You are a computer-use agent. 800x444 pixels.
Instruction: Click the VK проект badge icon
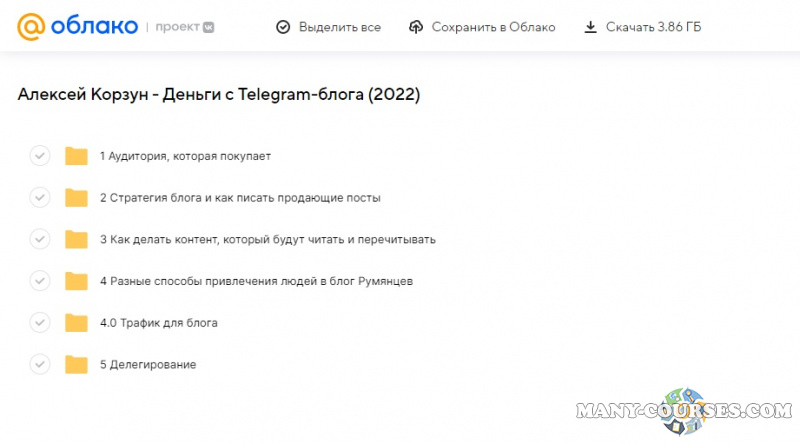click(207, 27)
